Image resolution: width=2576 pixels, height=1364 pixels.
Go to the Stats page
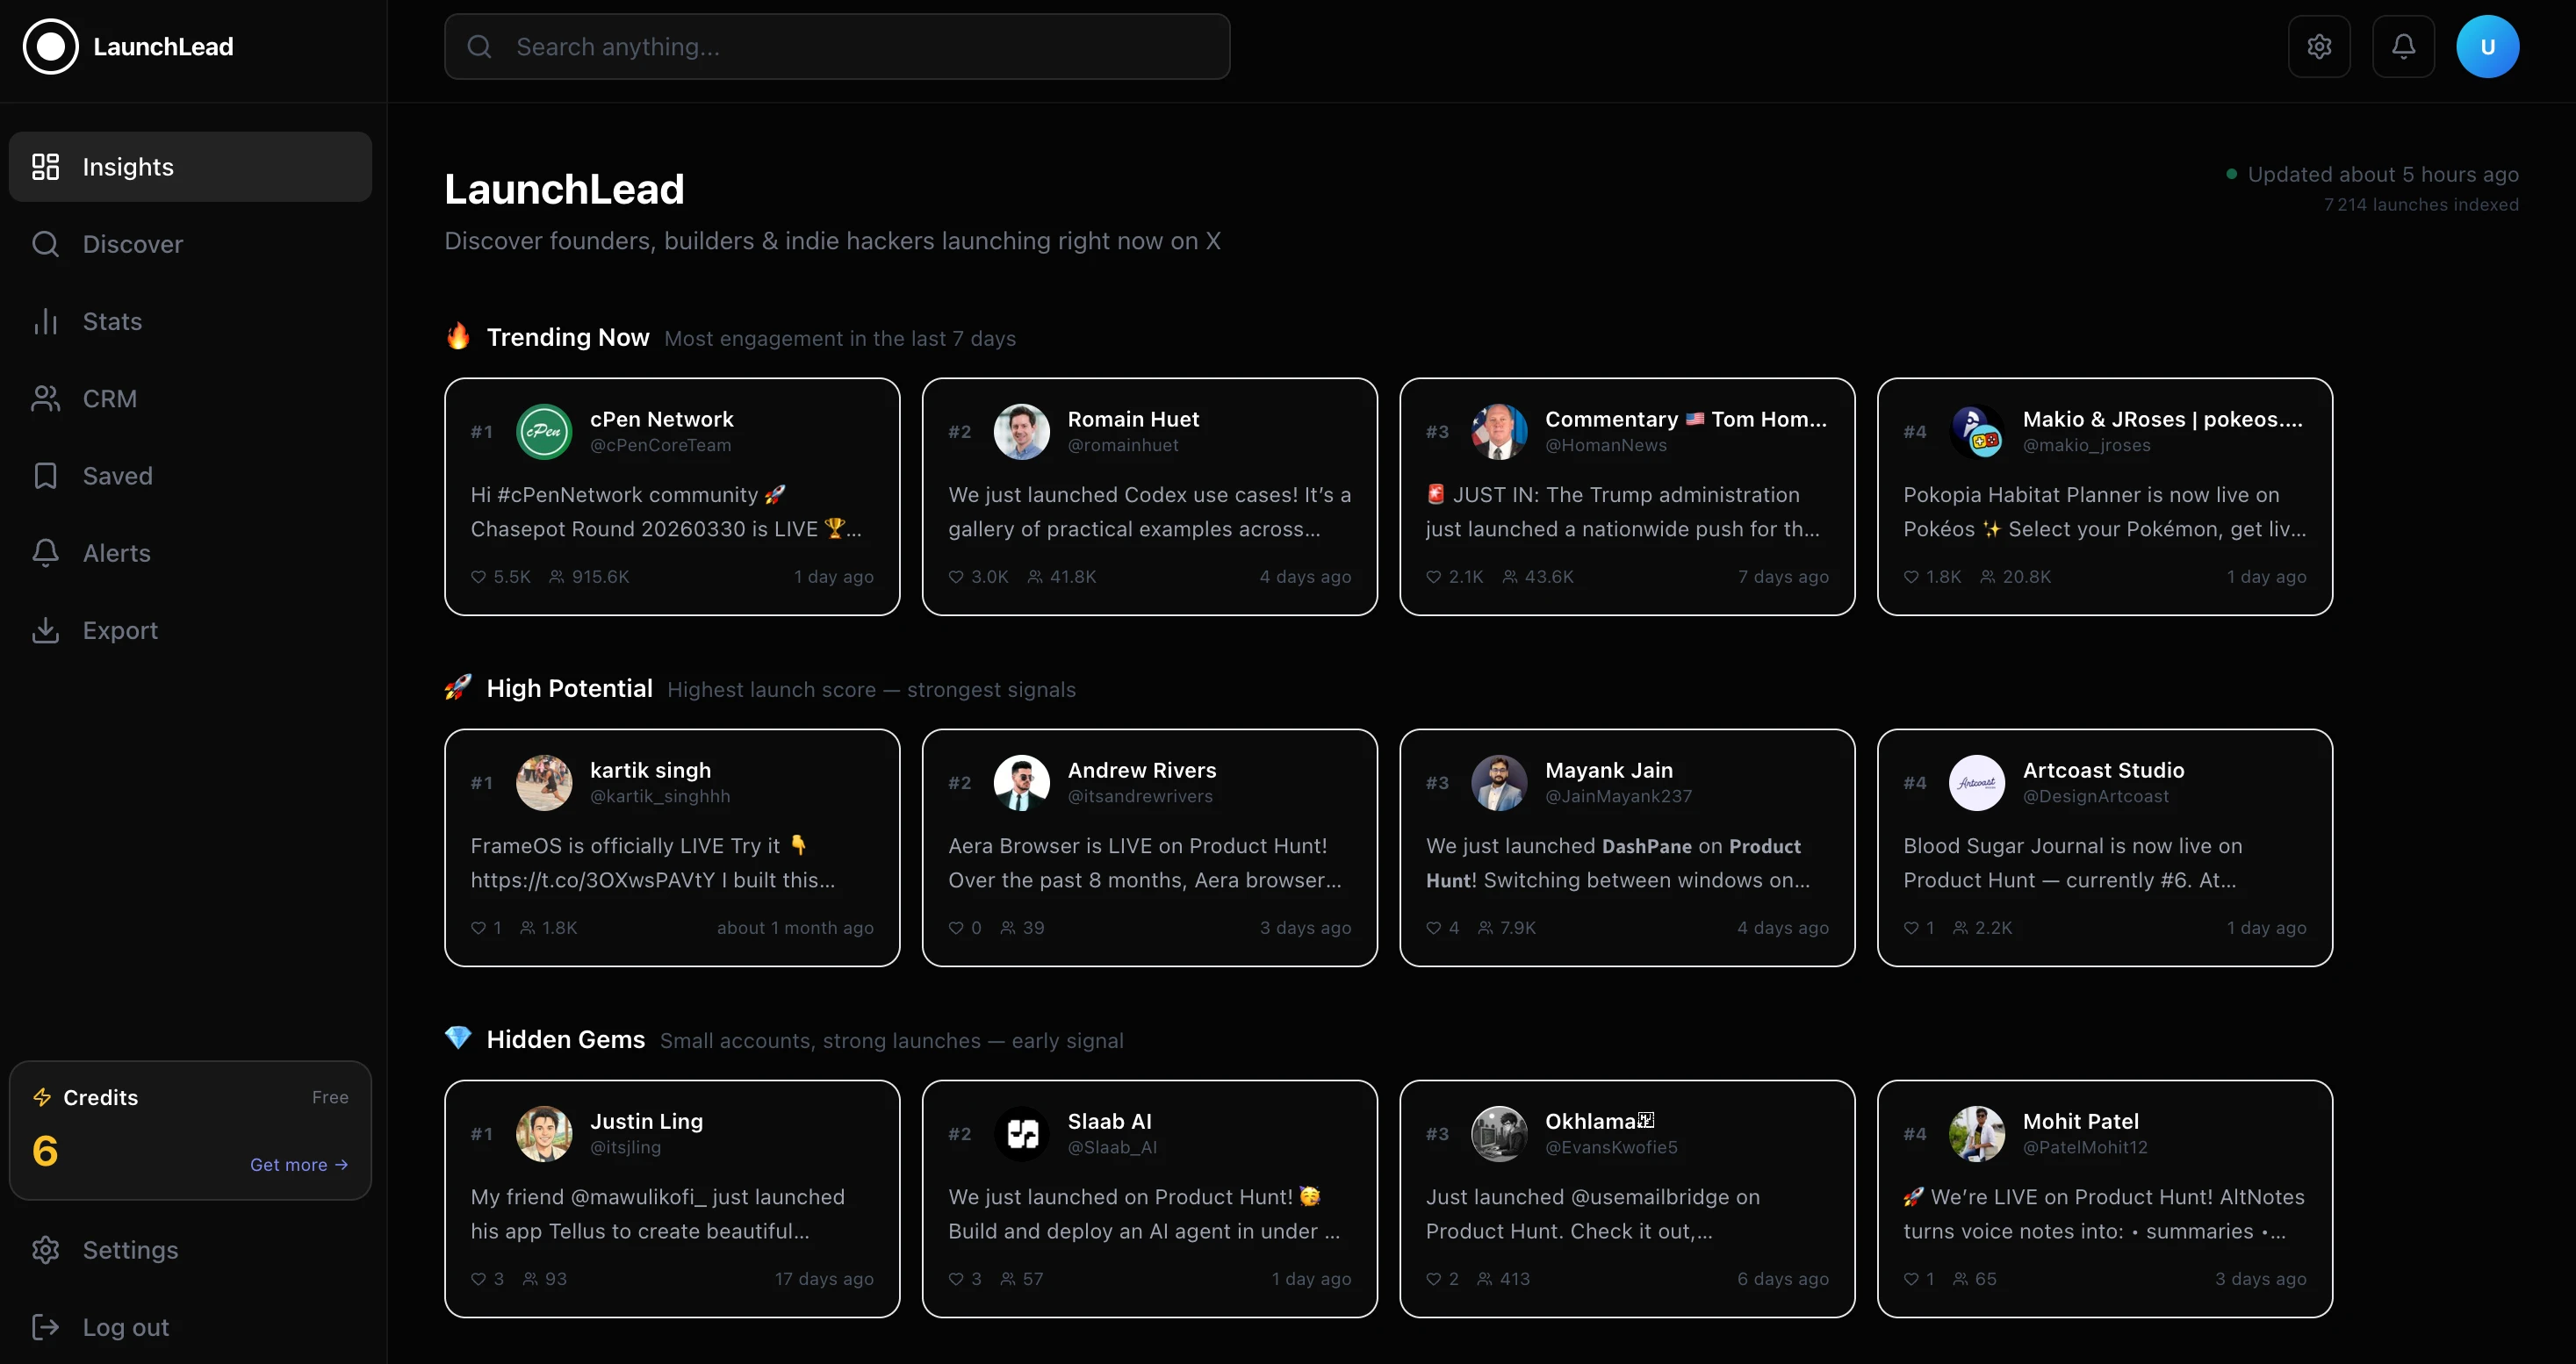pos(112,321)
